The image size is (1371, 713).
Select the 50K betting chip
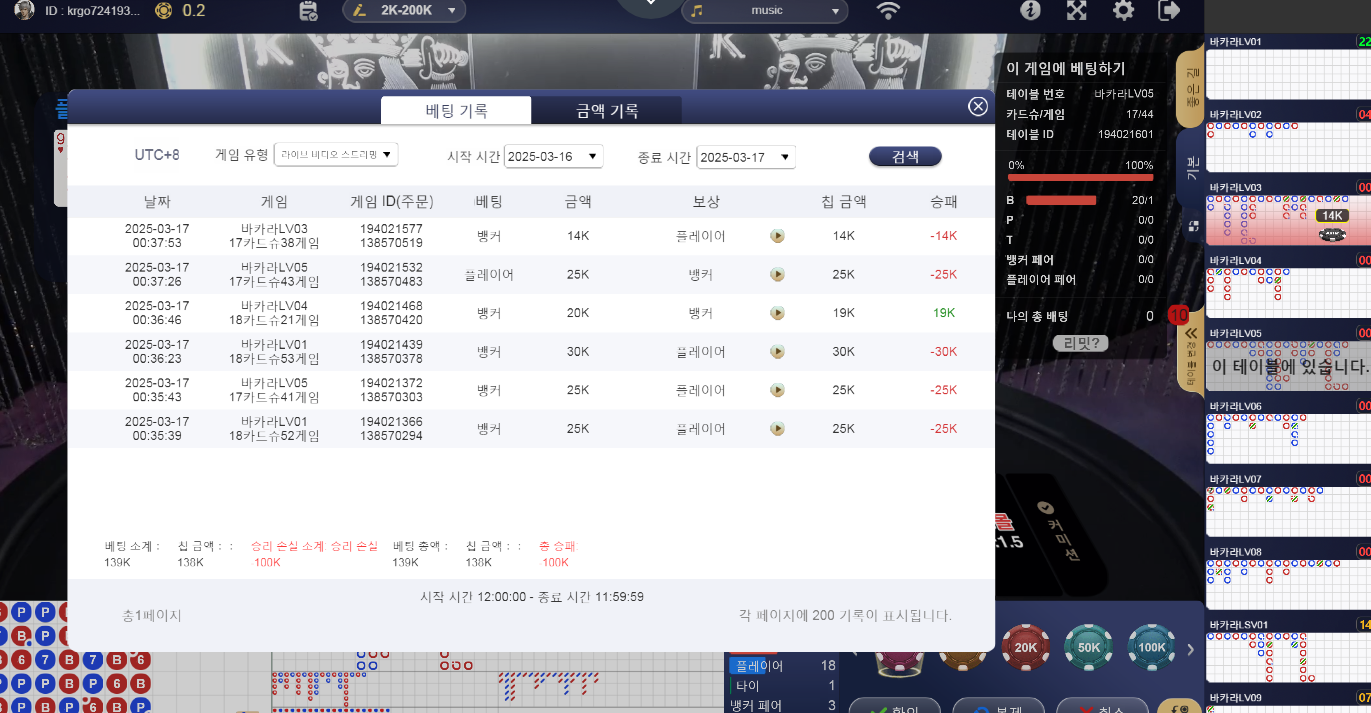tap(1088, 647)
